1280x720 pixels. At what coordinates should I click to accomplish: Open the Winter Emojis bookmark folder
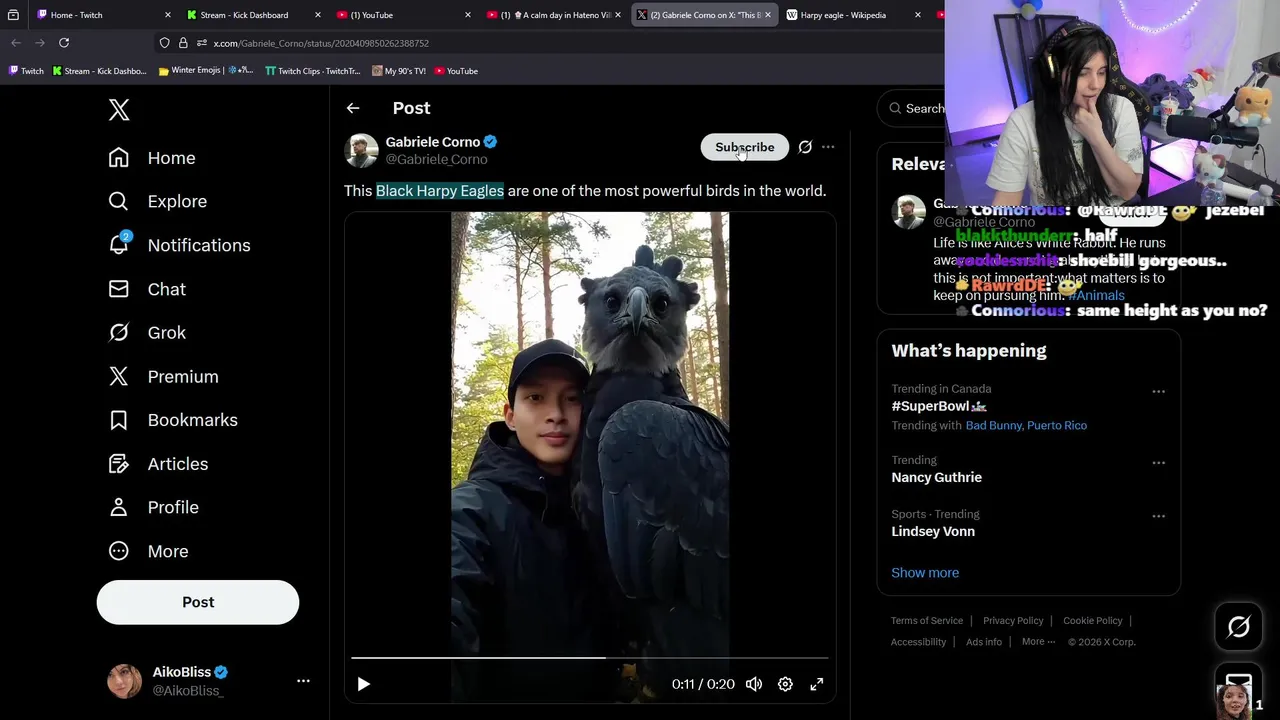pyautogui.click(x=206, y=71)
